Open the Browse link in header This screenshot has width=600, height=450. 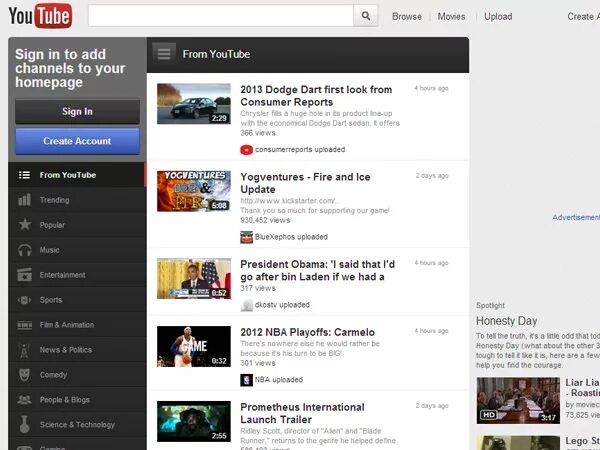pyautogui.click(x=407, y=16)
